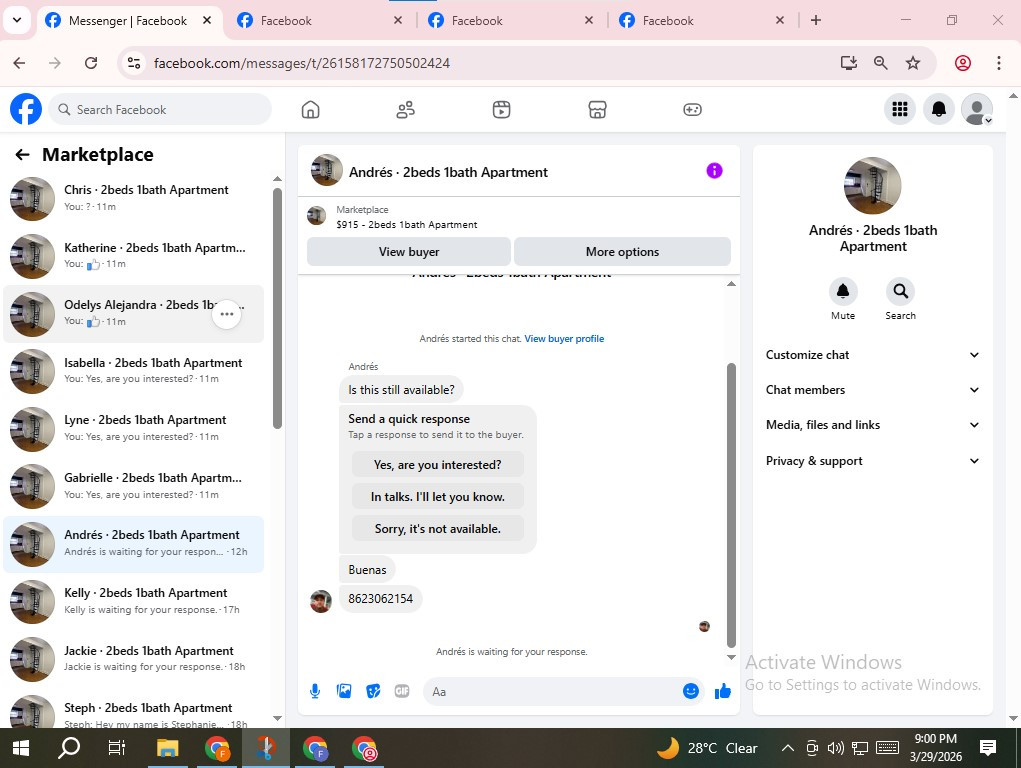Send quick reply 'Yes, are you interested?'
Screen dimensions: 1021x768
pos(438,464)
